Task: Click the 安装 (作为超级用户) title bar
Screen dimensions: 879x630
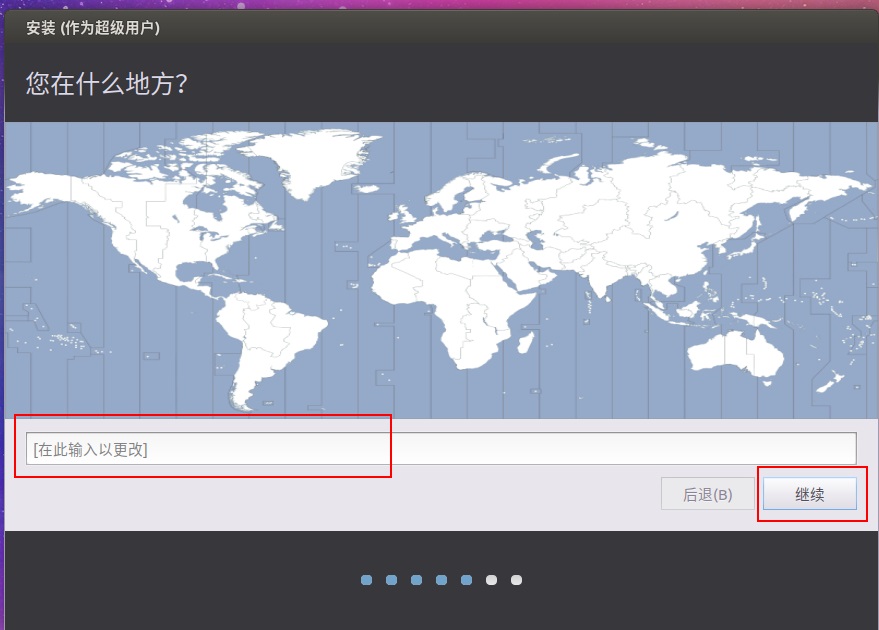Action: point(93,28)
